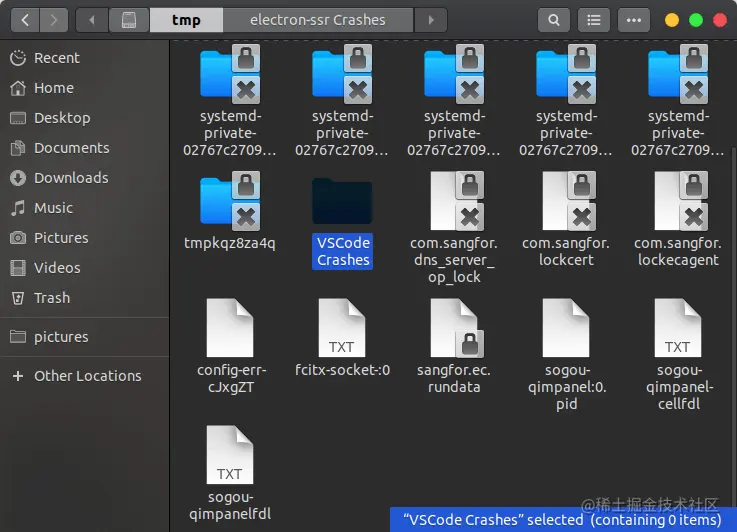
Task: Click the Home house icon
Action: point(18,88)
